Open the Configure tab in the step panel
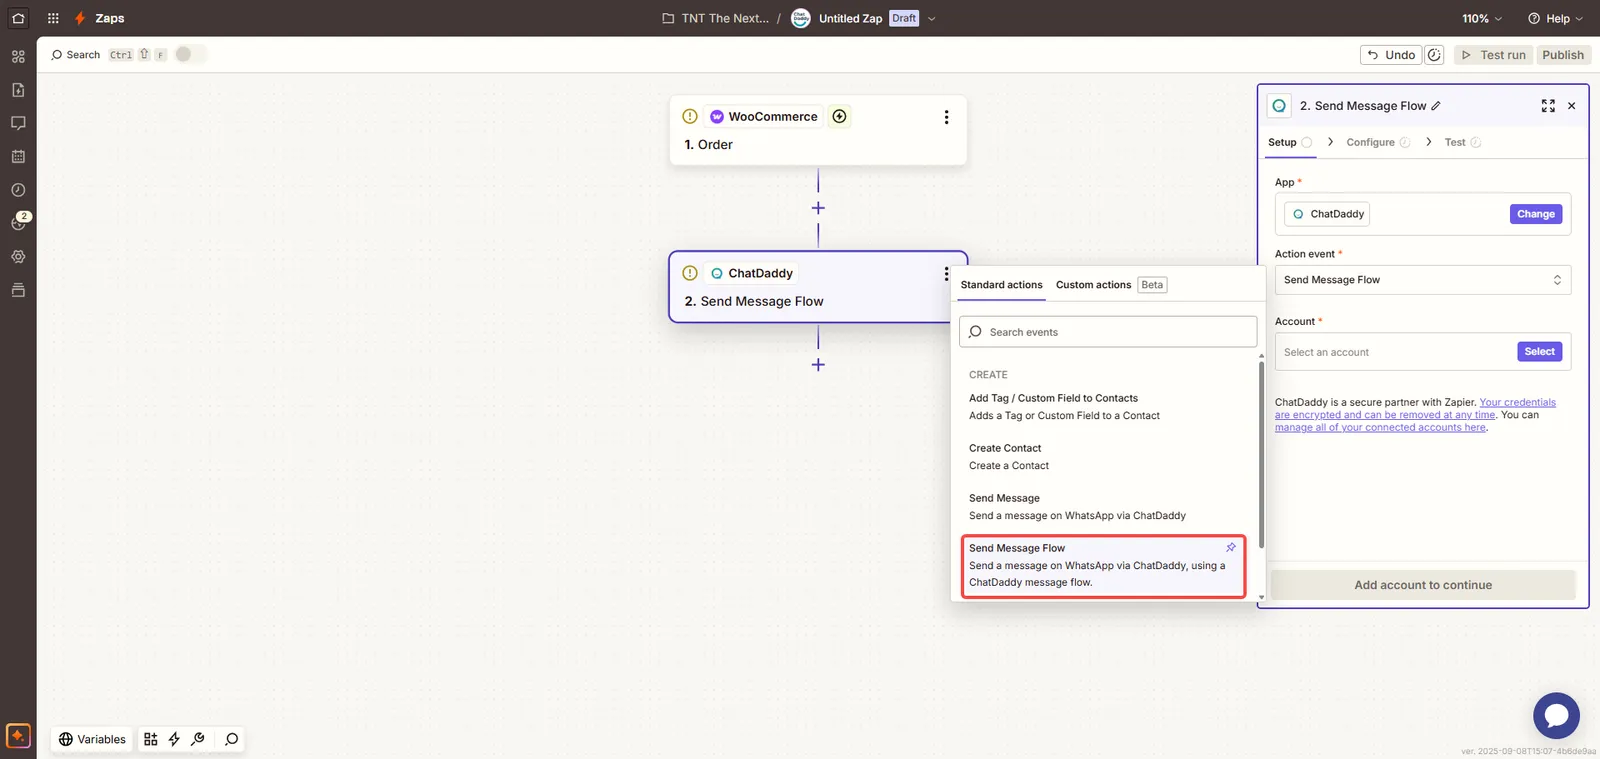The height and width of the screenshot is (759, 1600). (1370, 142)
